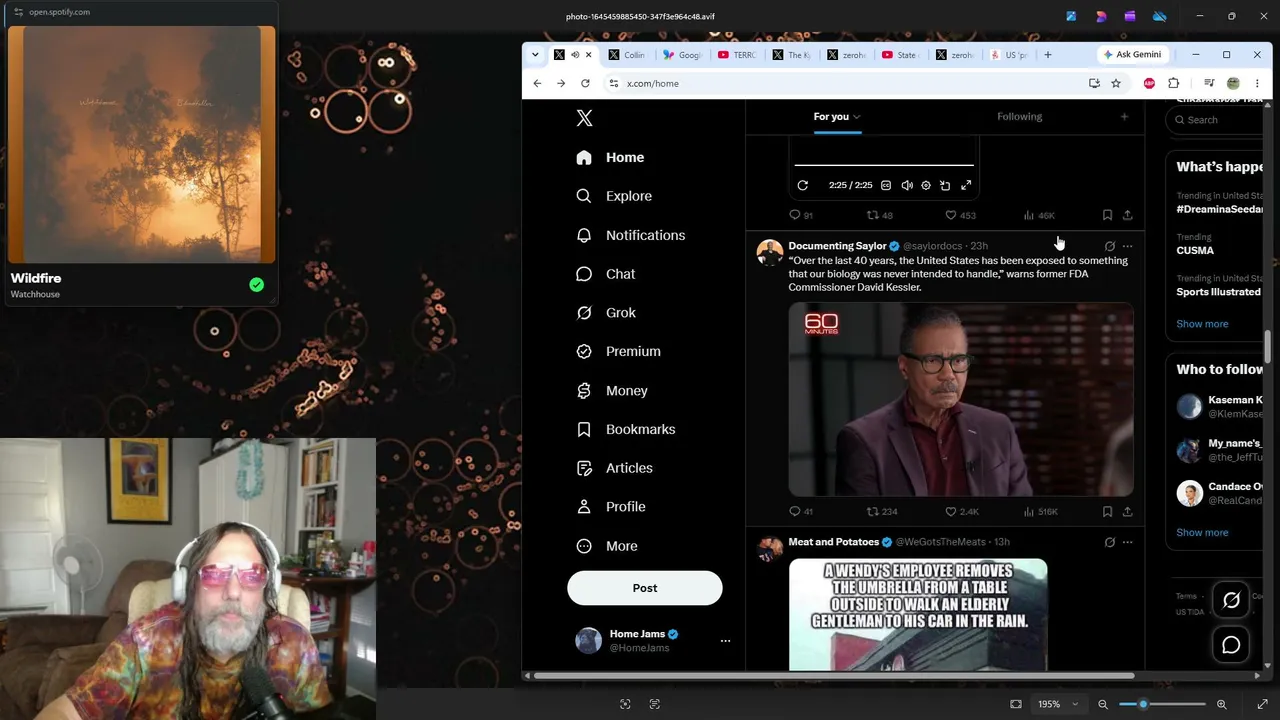Click the Articles icon in sidebar

[584, 468]
